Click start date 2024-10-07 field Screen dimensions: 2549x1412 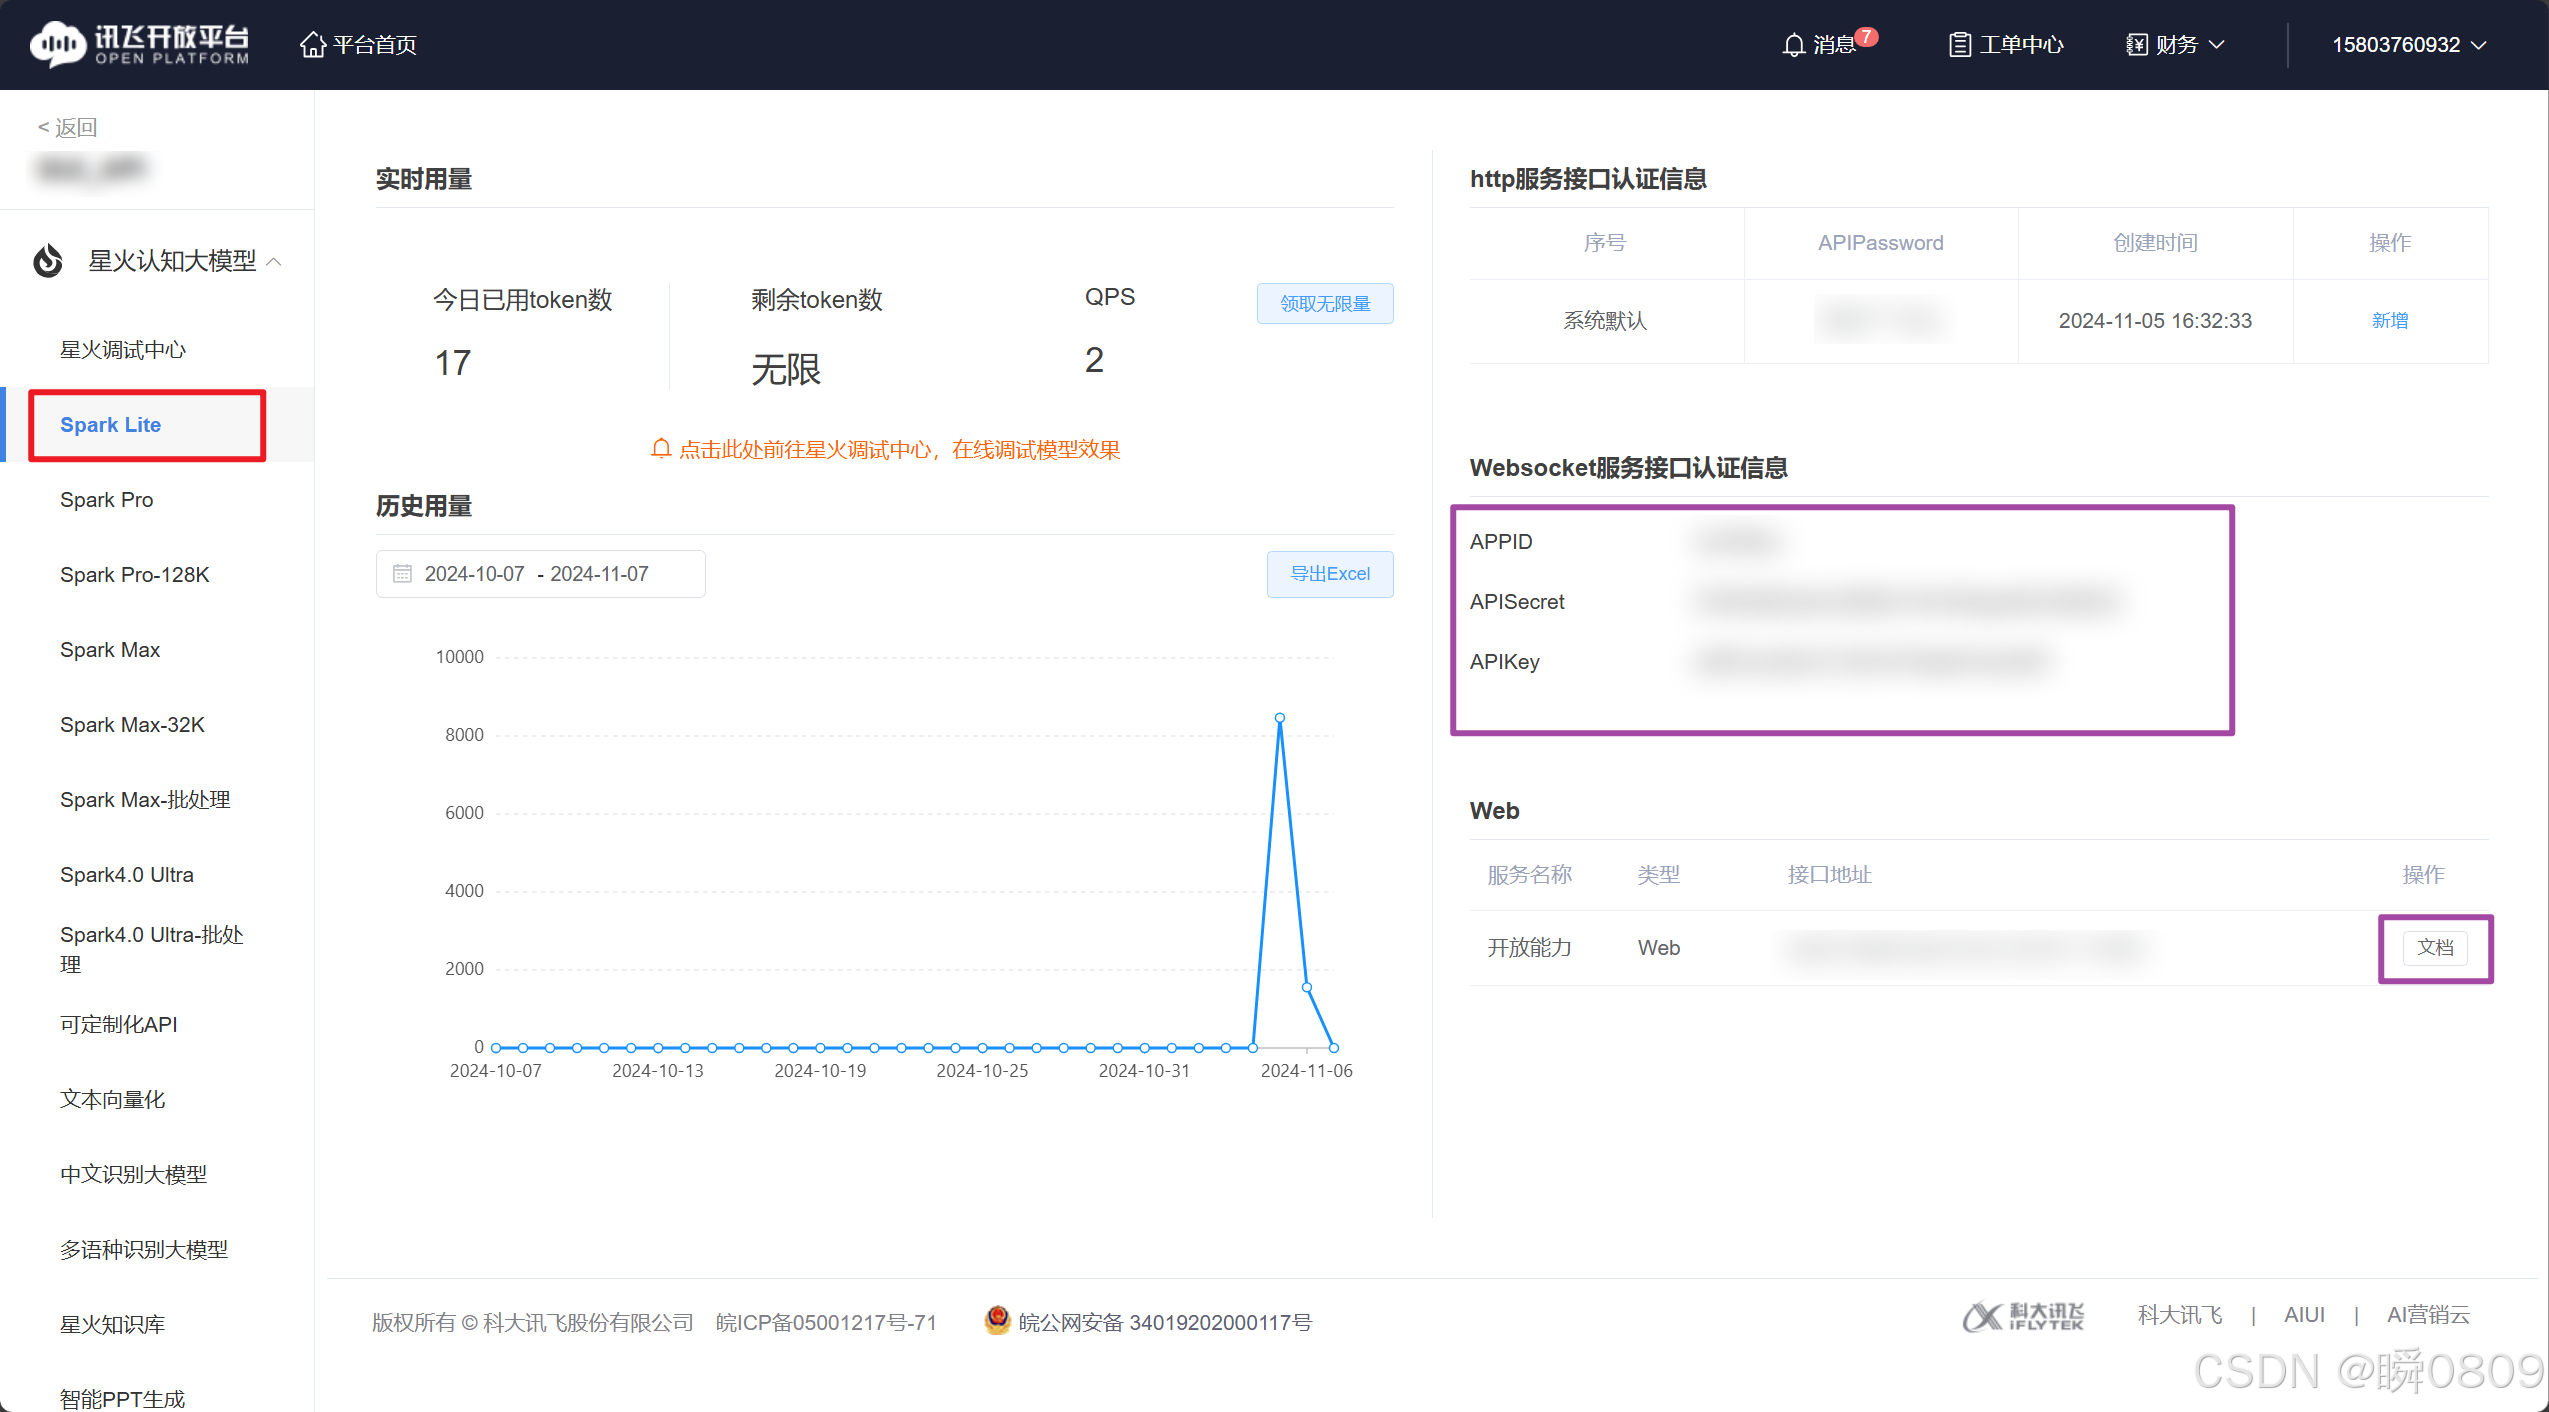tap(474, 574)
